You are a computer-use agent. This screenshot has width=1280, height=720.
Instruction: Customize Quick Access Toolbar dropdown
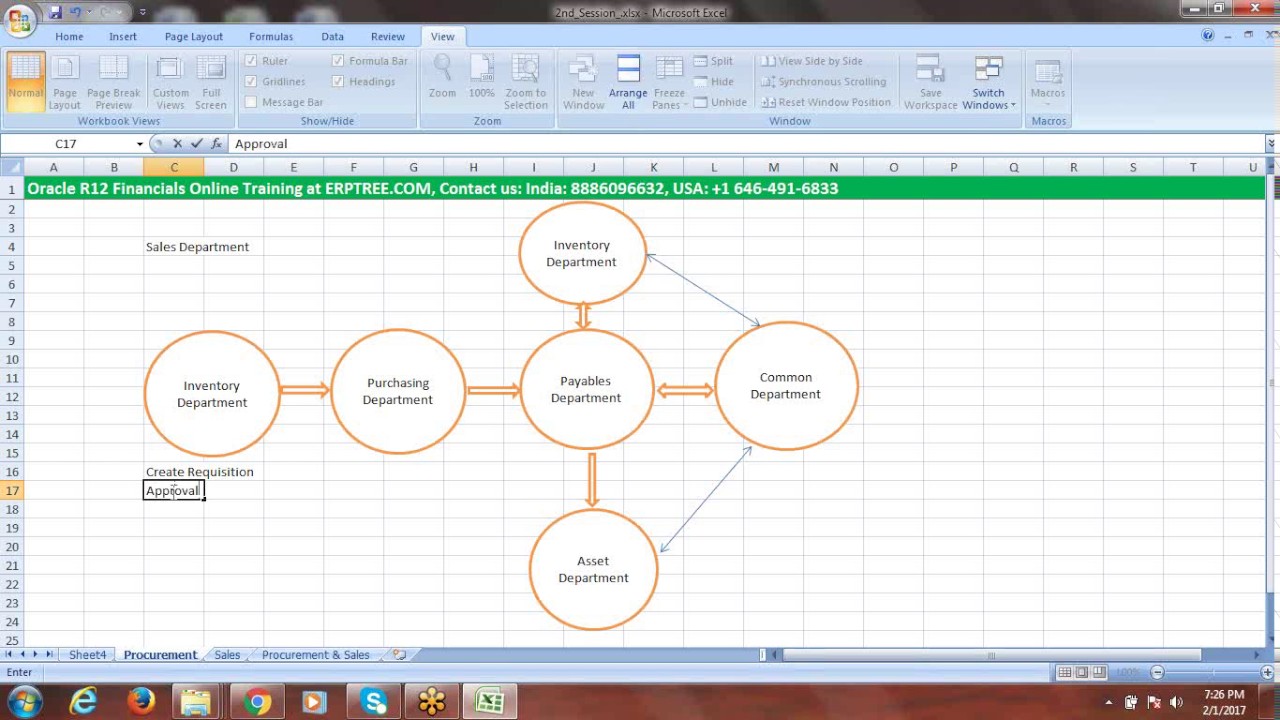pos(143,13)
